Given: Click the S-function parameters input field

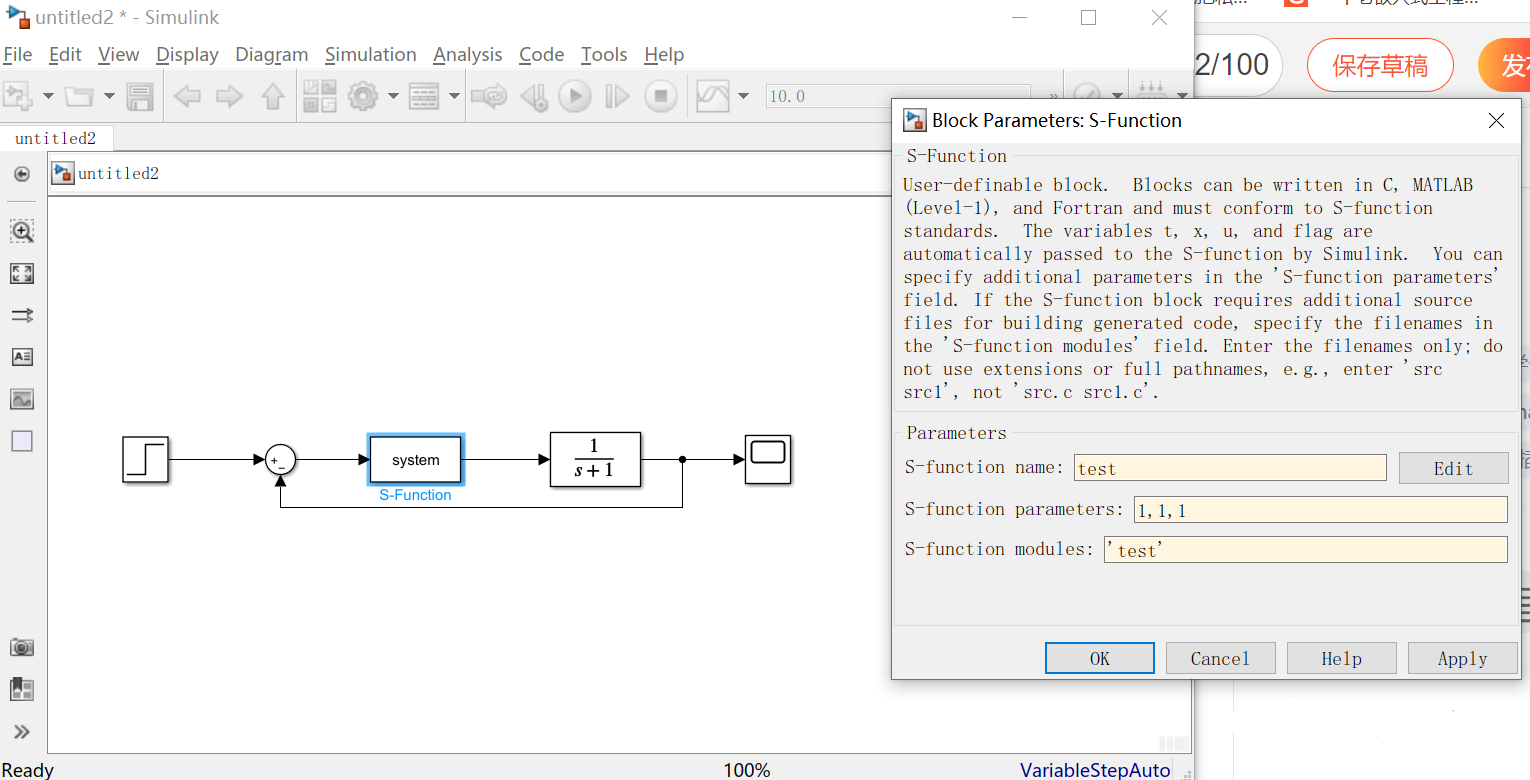Looking at the screenshot, I should (x=1320, y=510).
